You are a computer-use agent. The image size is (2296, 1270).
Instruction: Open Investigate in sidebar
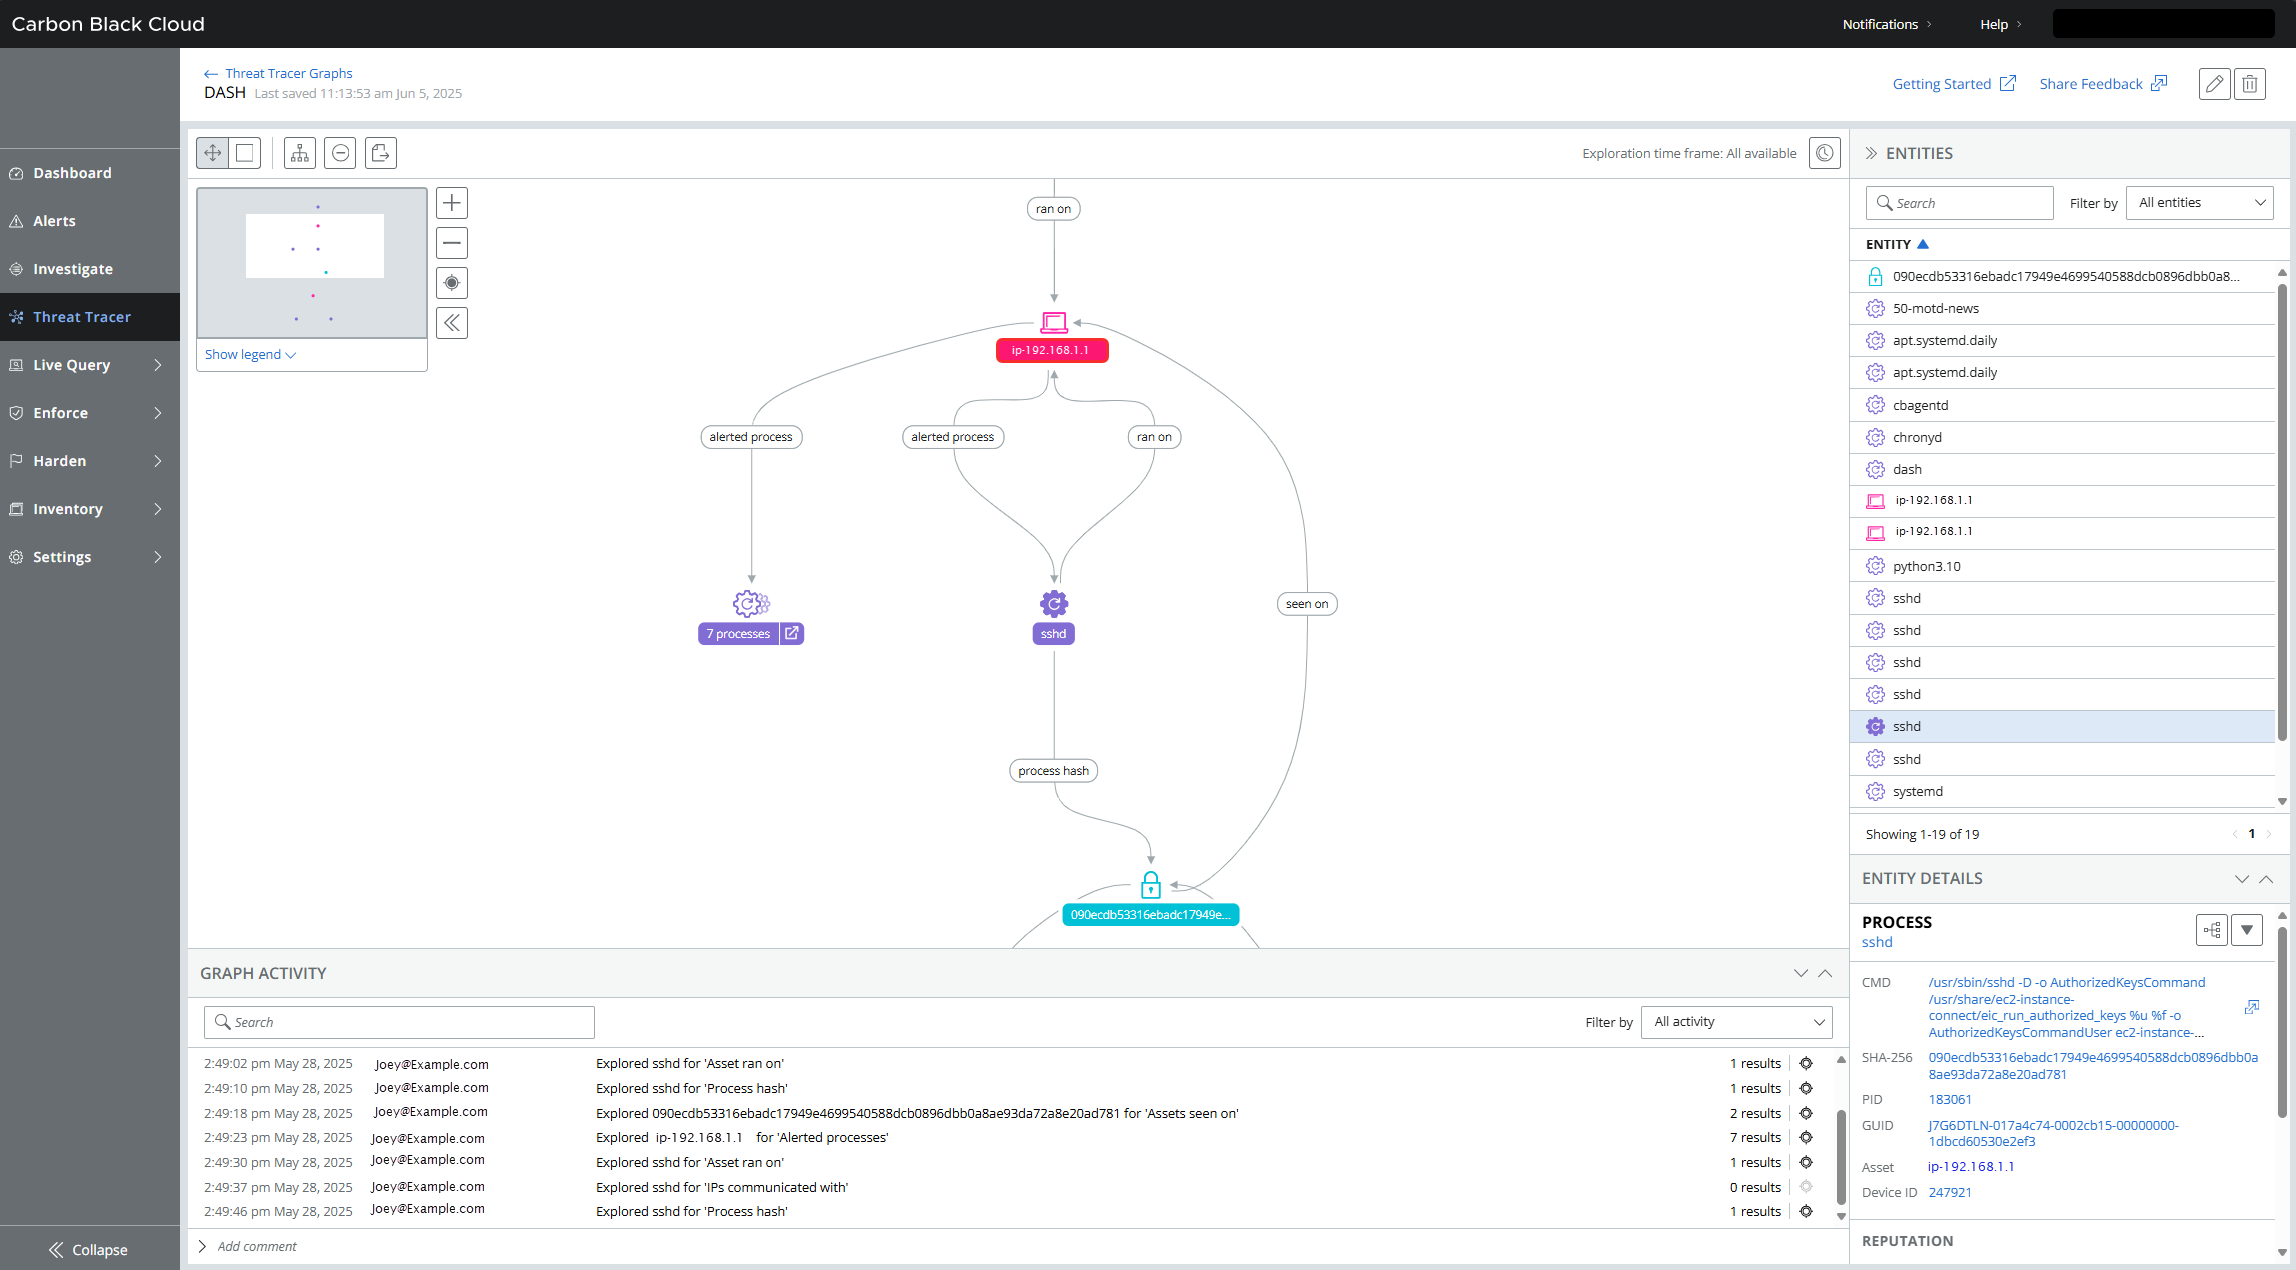click(x=90, y=269)
